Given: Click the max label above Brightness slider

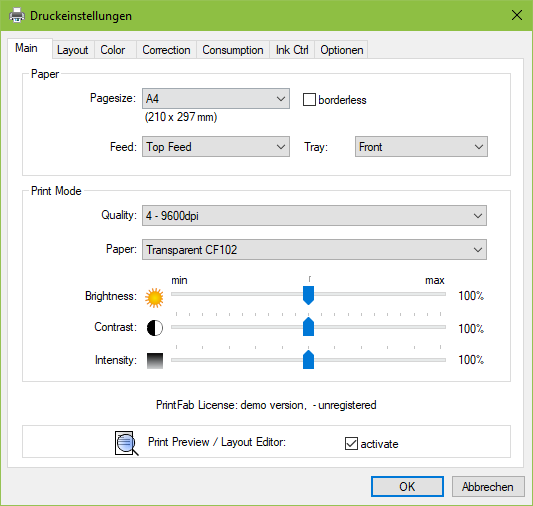Looking at the screenshot, I should pyautogui.click(x=435, y=280).
